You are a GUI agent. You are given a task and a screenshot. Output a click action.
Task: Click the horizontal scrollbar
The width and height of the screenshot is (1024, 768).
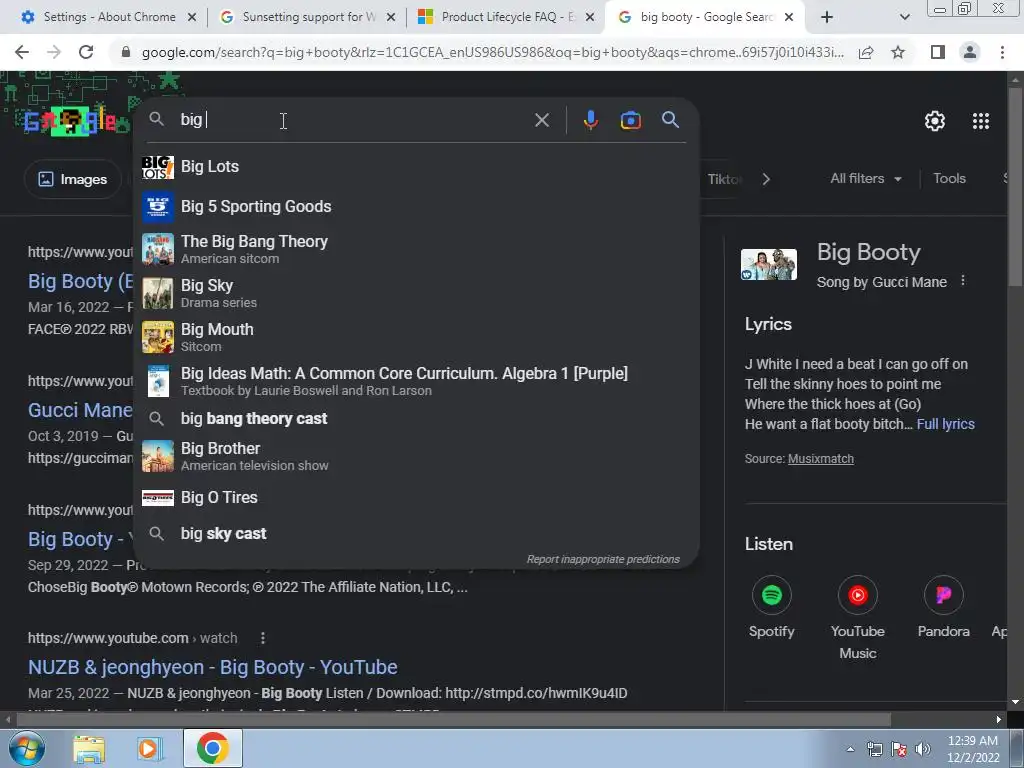pos(453,720)
